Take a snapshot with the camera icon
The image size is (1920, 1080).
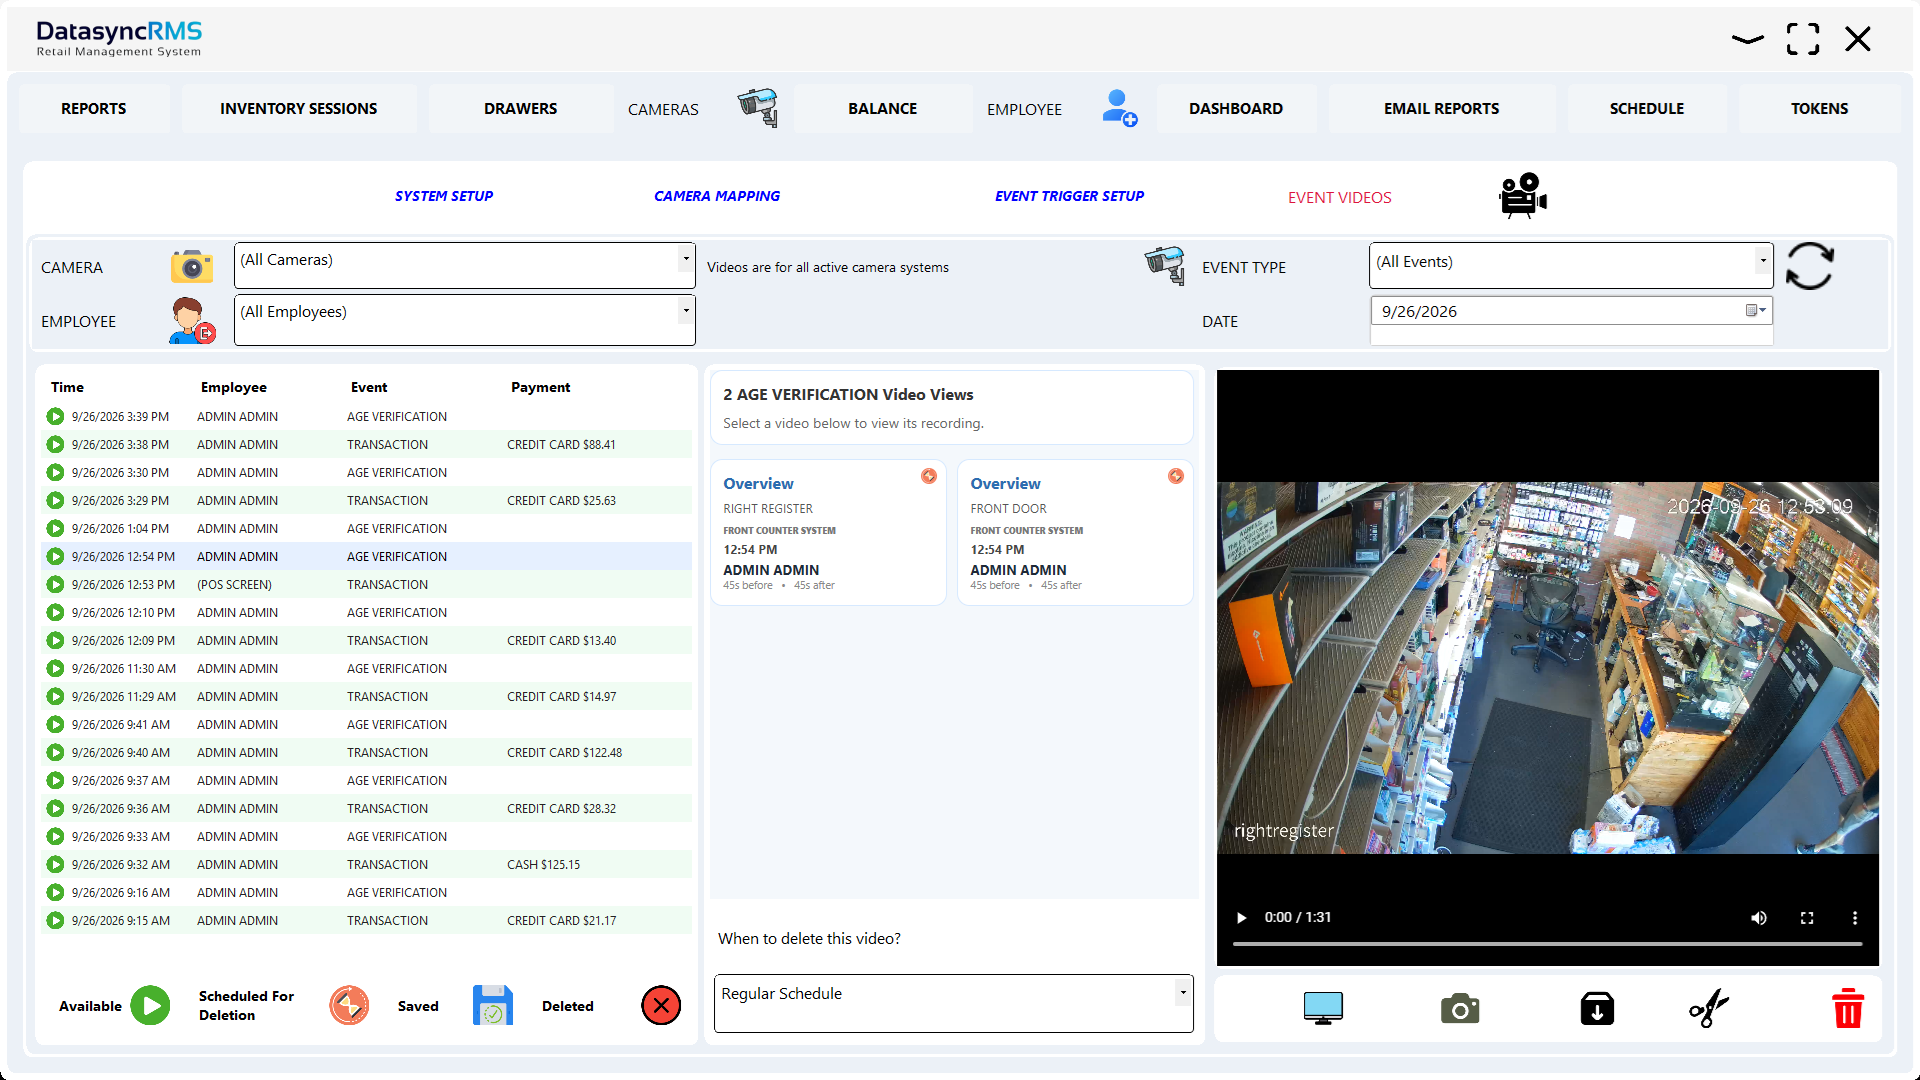(1460, 1009)
